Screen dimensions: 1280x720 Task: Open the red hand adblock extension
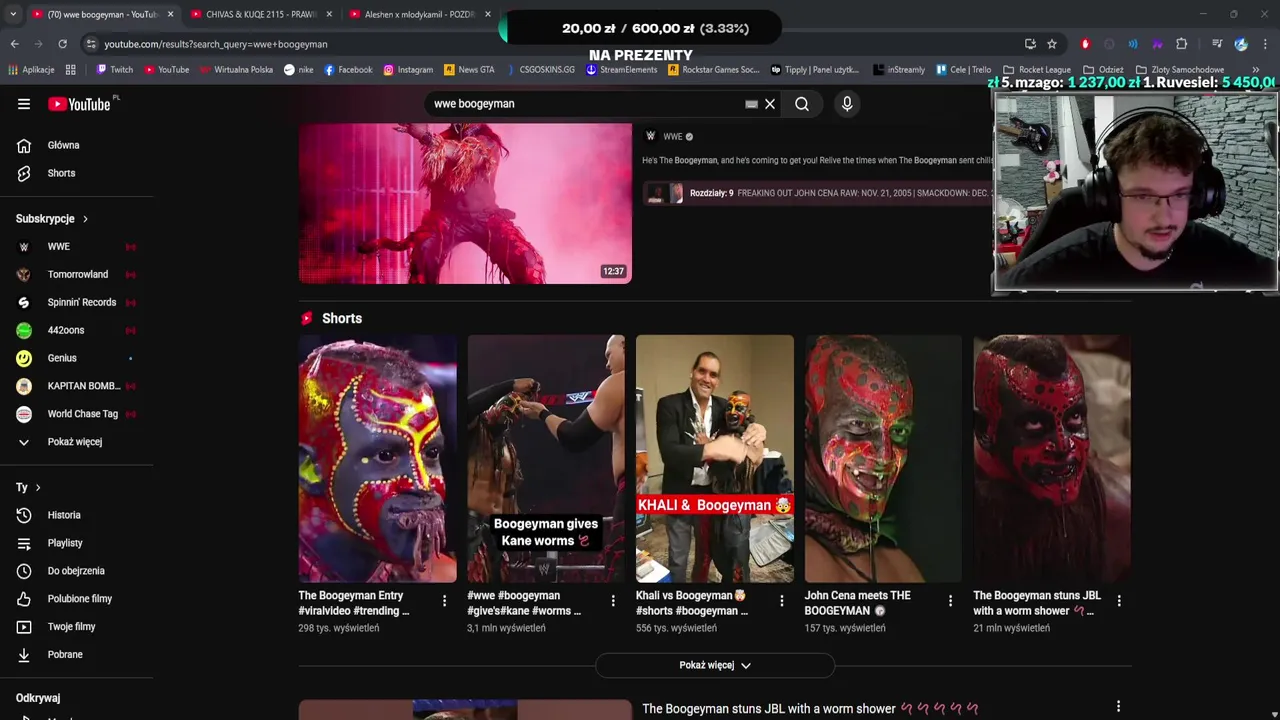click(1085, 44)
